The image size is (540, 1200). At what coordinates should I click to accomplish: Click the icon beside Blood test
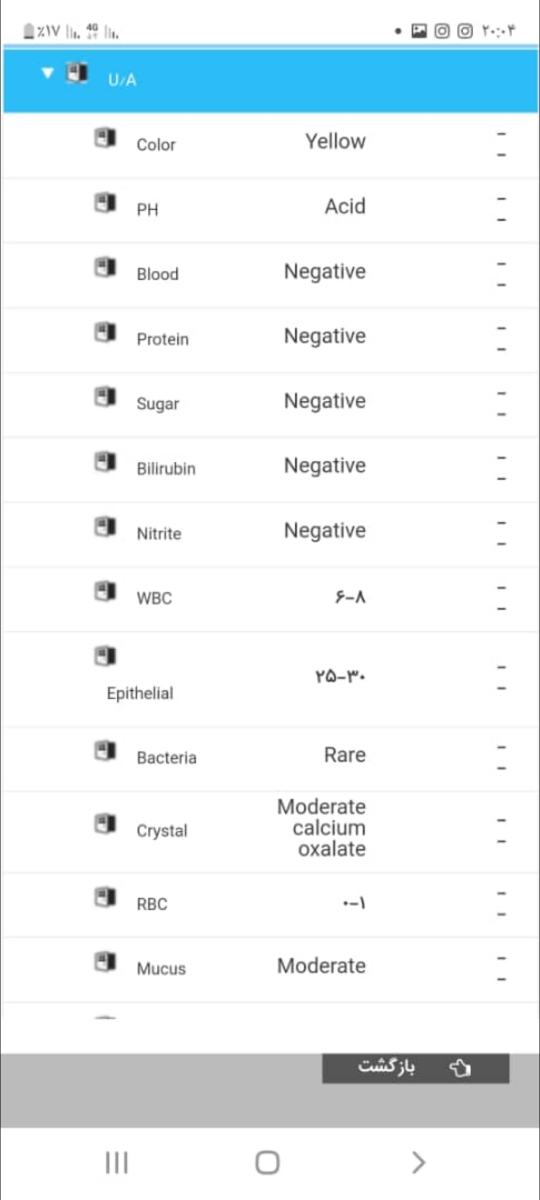(104, 269)
